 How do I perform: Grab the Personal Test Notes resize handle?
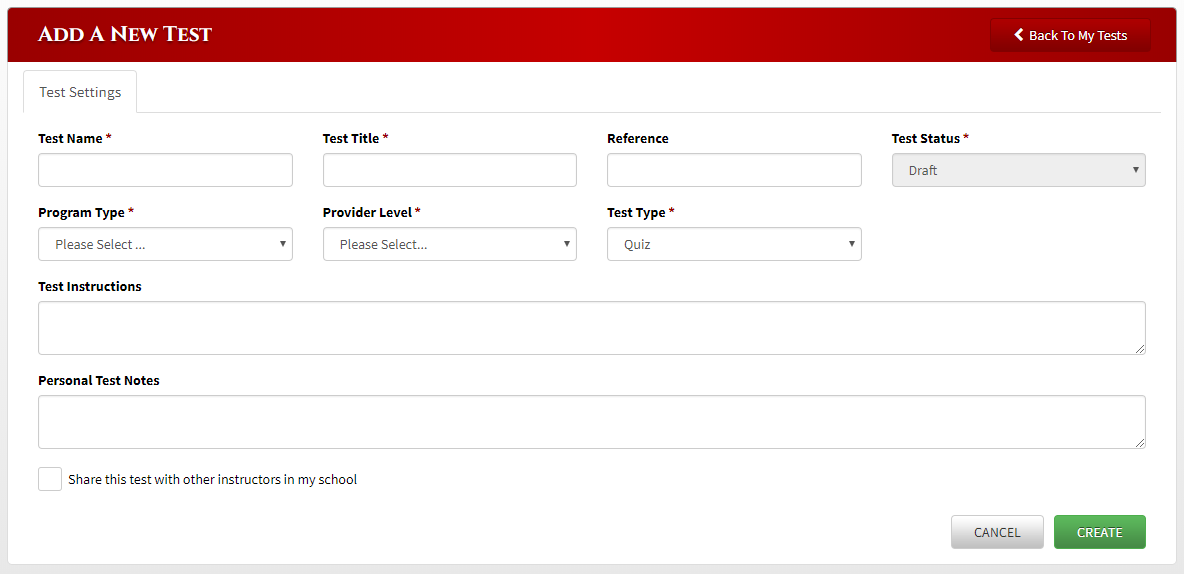[x=1139, y=442]
